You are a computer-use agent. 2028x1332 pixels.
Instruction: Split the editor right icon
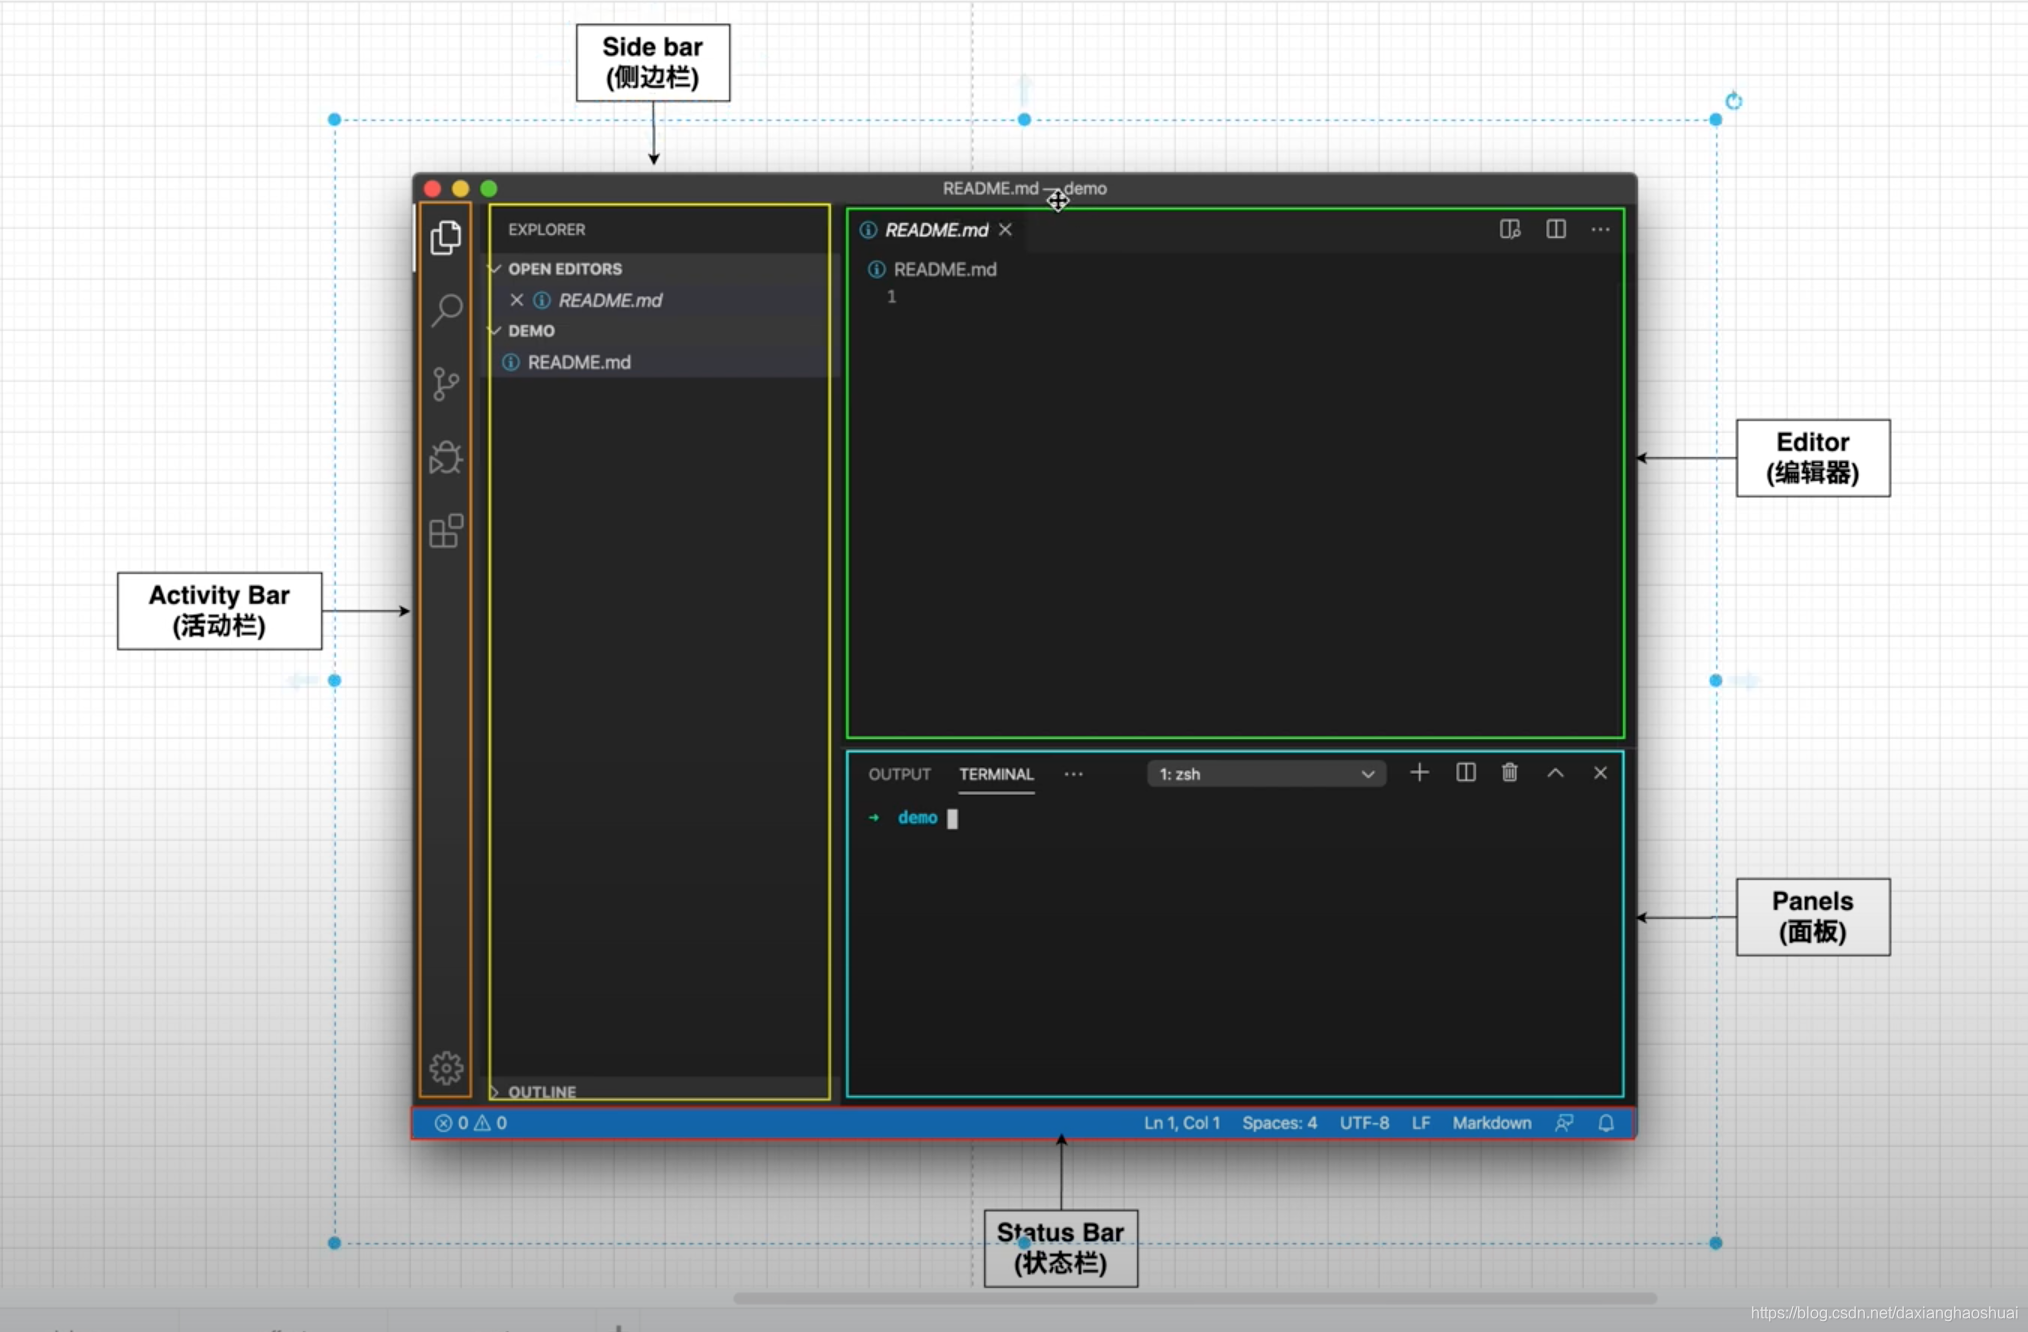[x=1556, y=229]
